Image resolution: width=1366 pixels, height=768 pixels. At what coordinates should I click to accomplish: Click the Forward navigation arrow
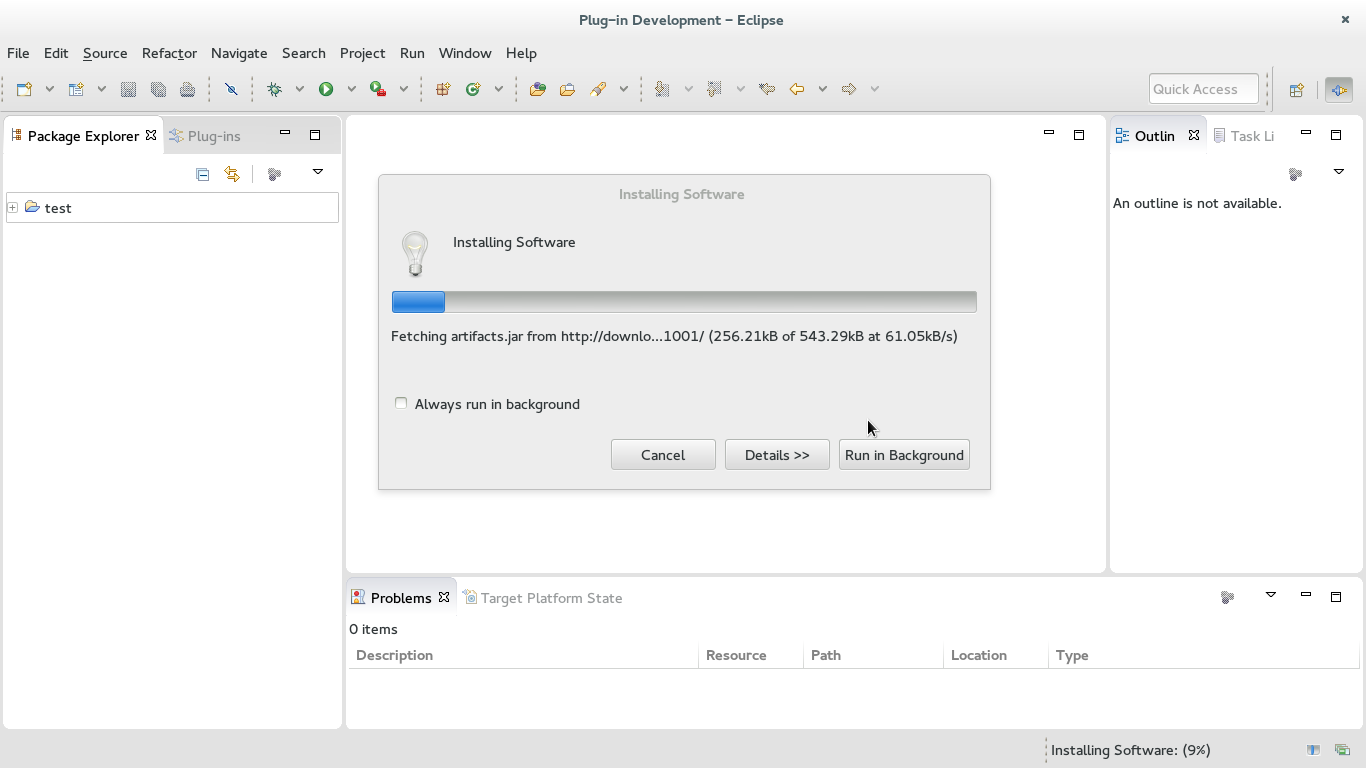849,89
